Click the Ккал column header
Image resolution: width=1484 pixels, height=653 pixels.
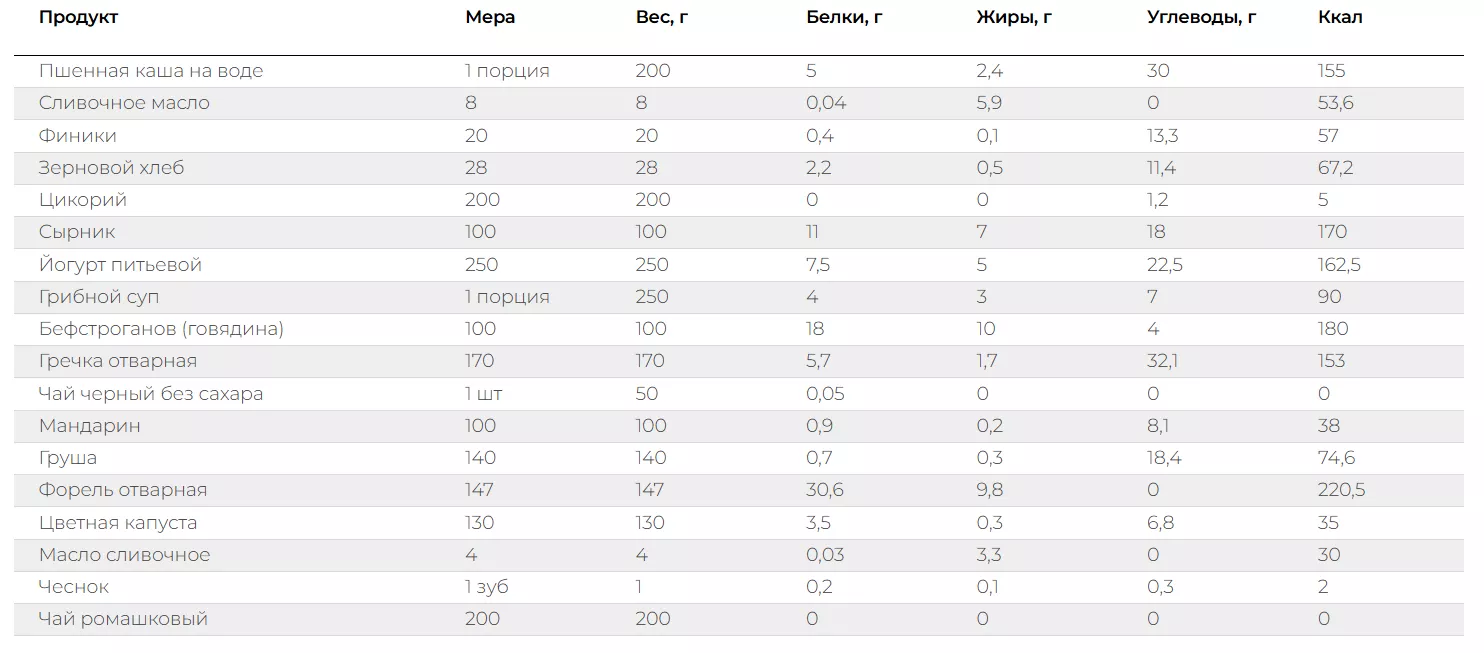(x=1340, y=17)
